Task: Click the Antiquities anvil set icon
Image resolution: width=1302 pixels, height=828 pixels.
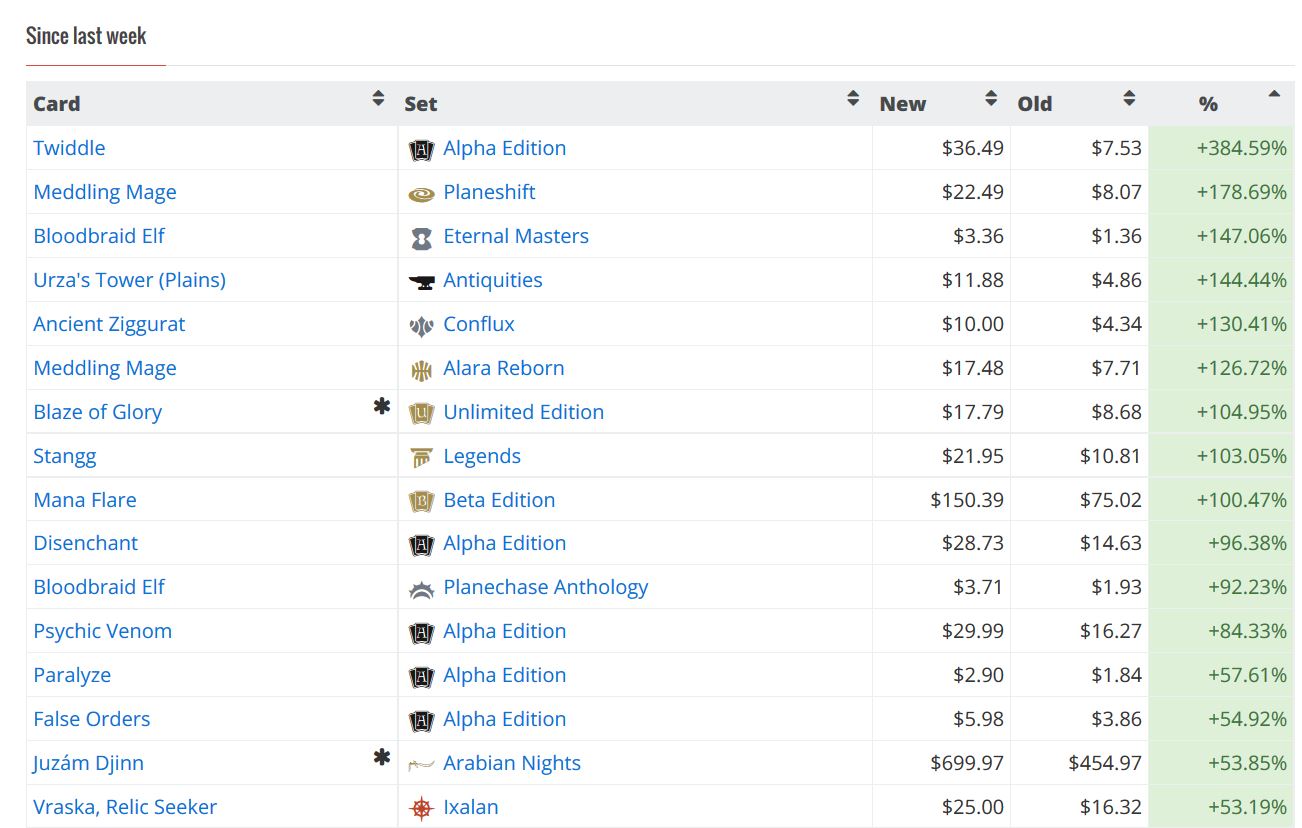Action: pos(421,281)
